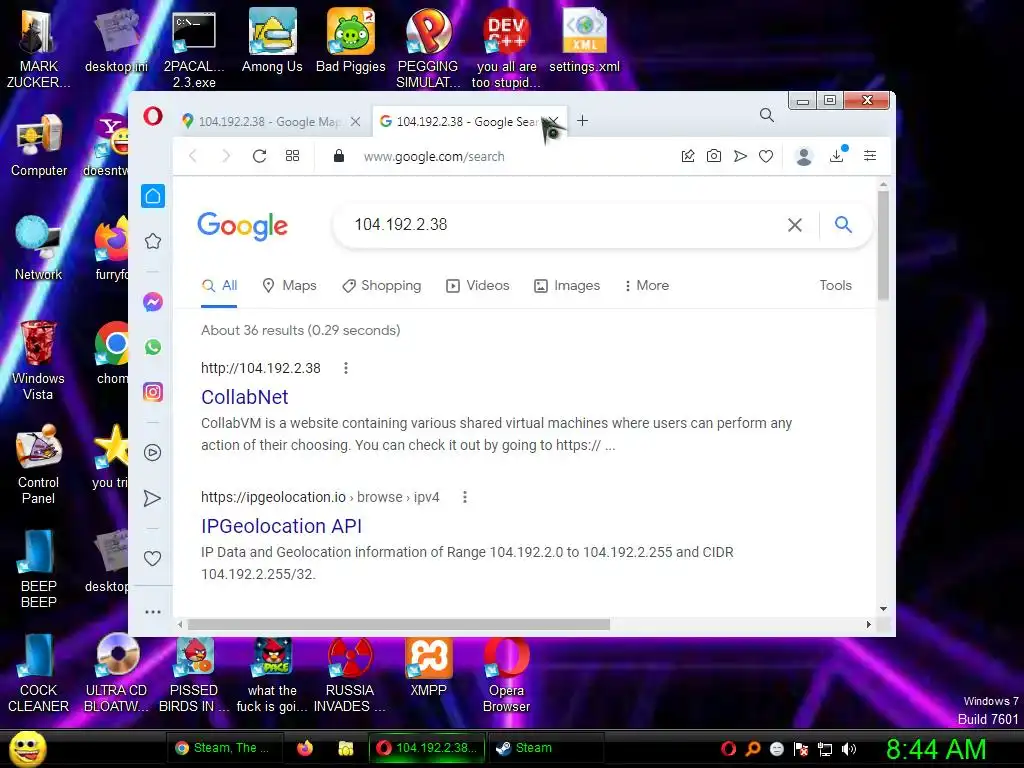Open Messenger in Opera sidebar
The image size is (1024, 768).
[x=153, y=302]
